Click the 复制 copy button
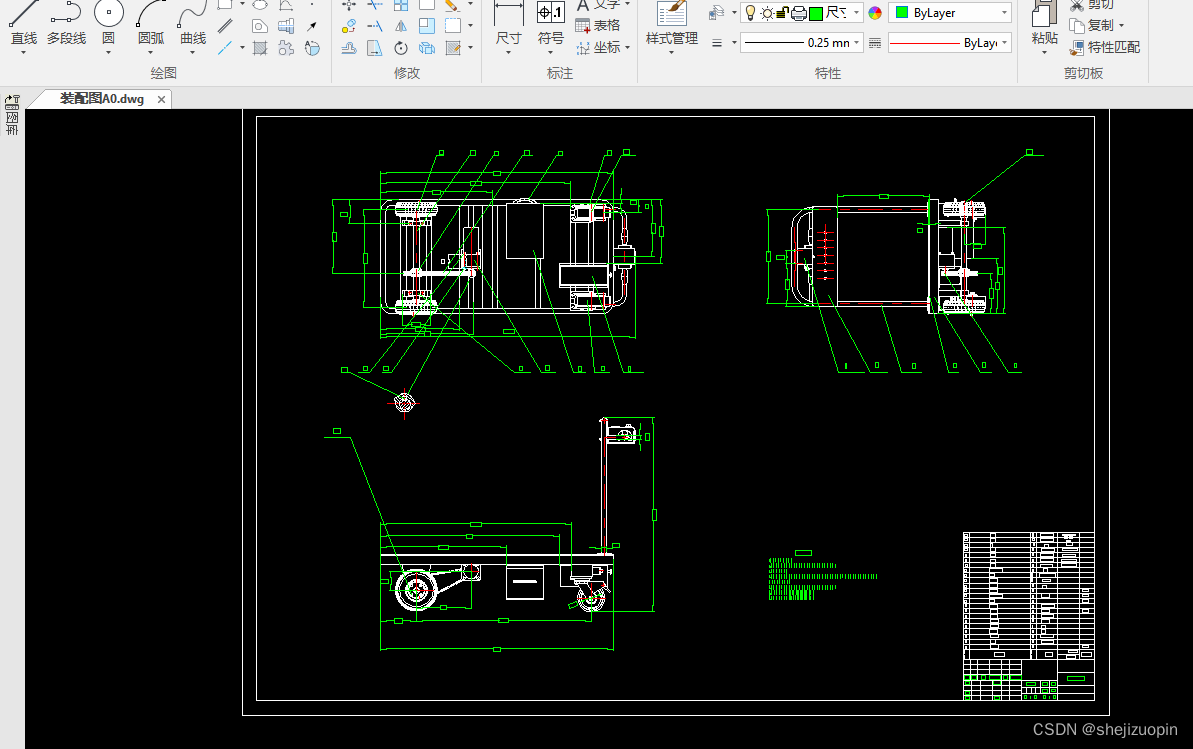This screenshot has height=749, width=1193. pos(1091,26)
